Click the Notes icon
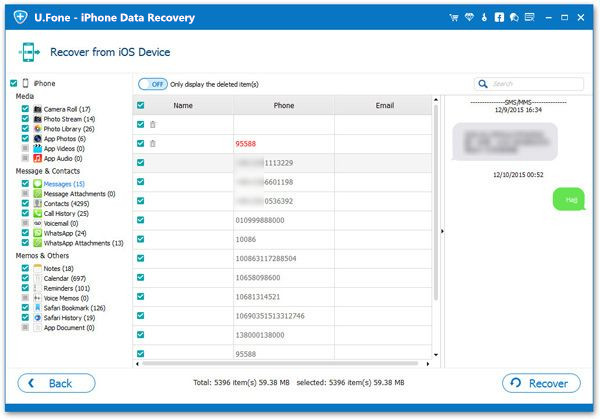This screenshot has height=419, width=600. (x=38, y=268)
